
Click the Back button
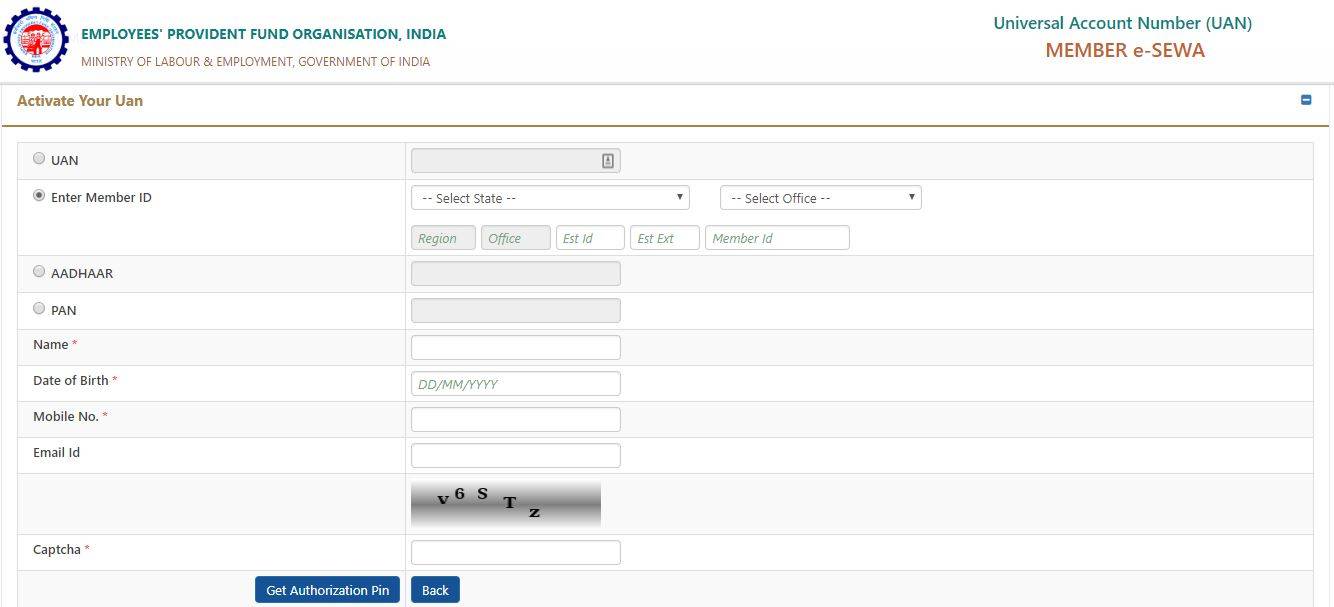(435, 590)
